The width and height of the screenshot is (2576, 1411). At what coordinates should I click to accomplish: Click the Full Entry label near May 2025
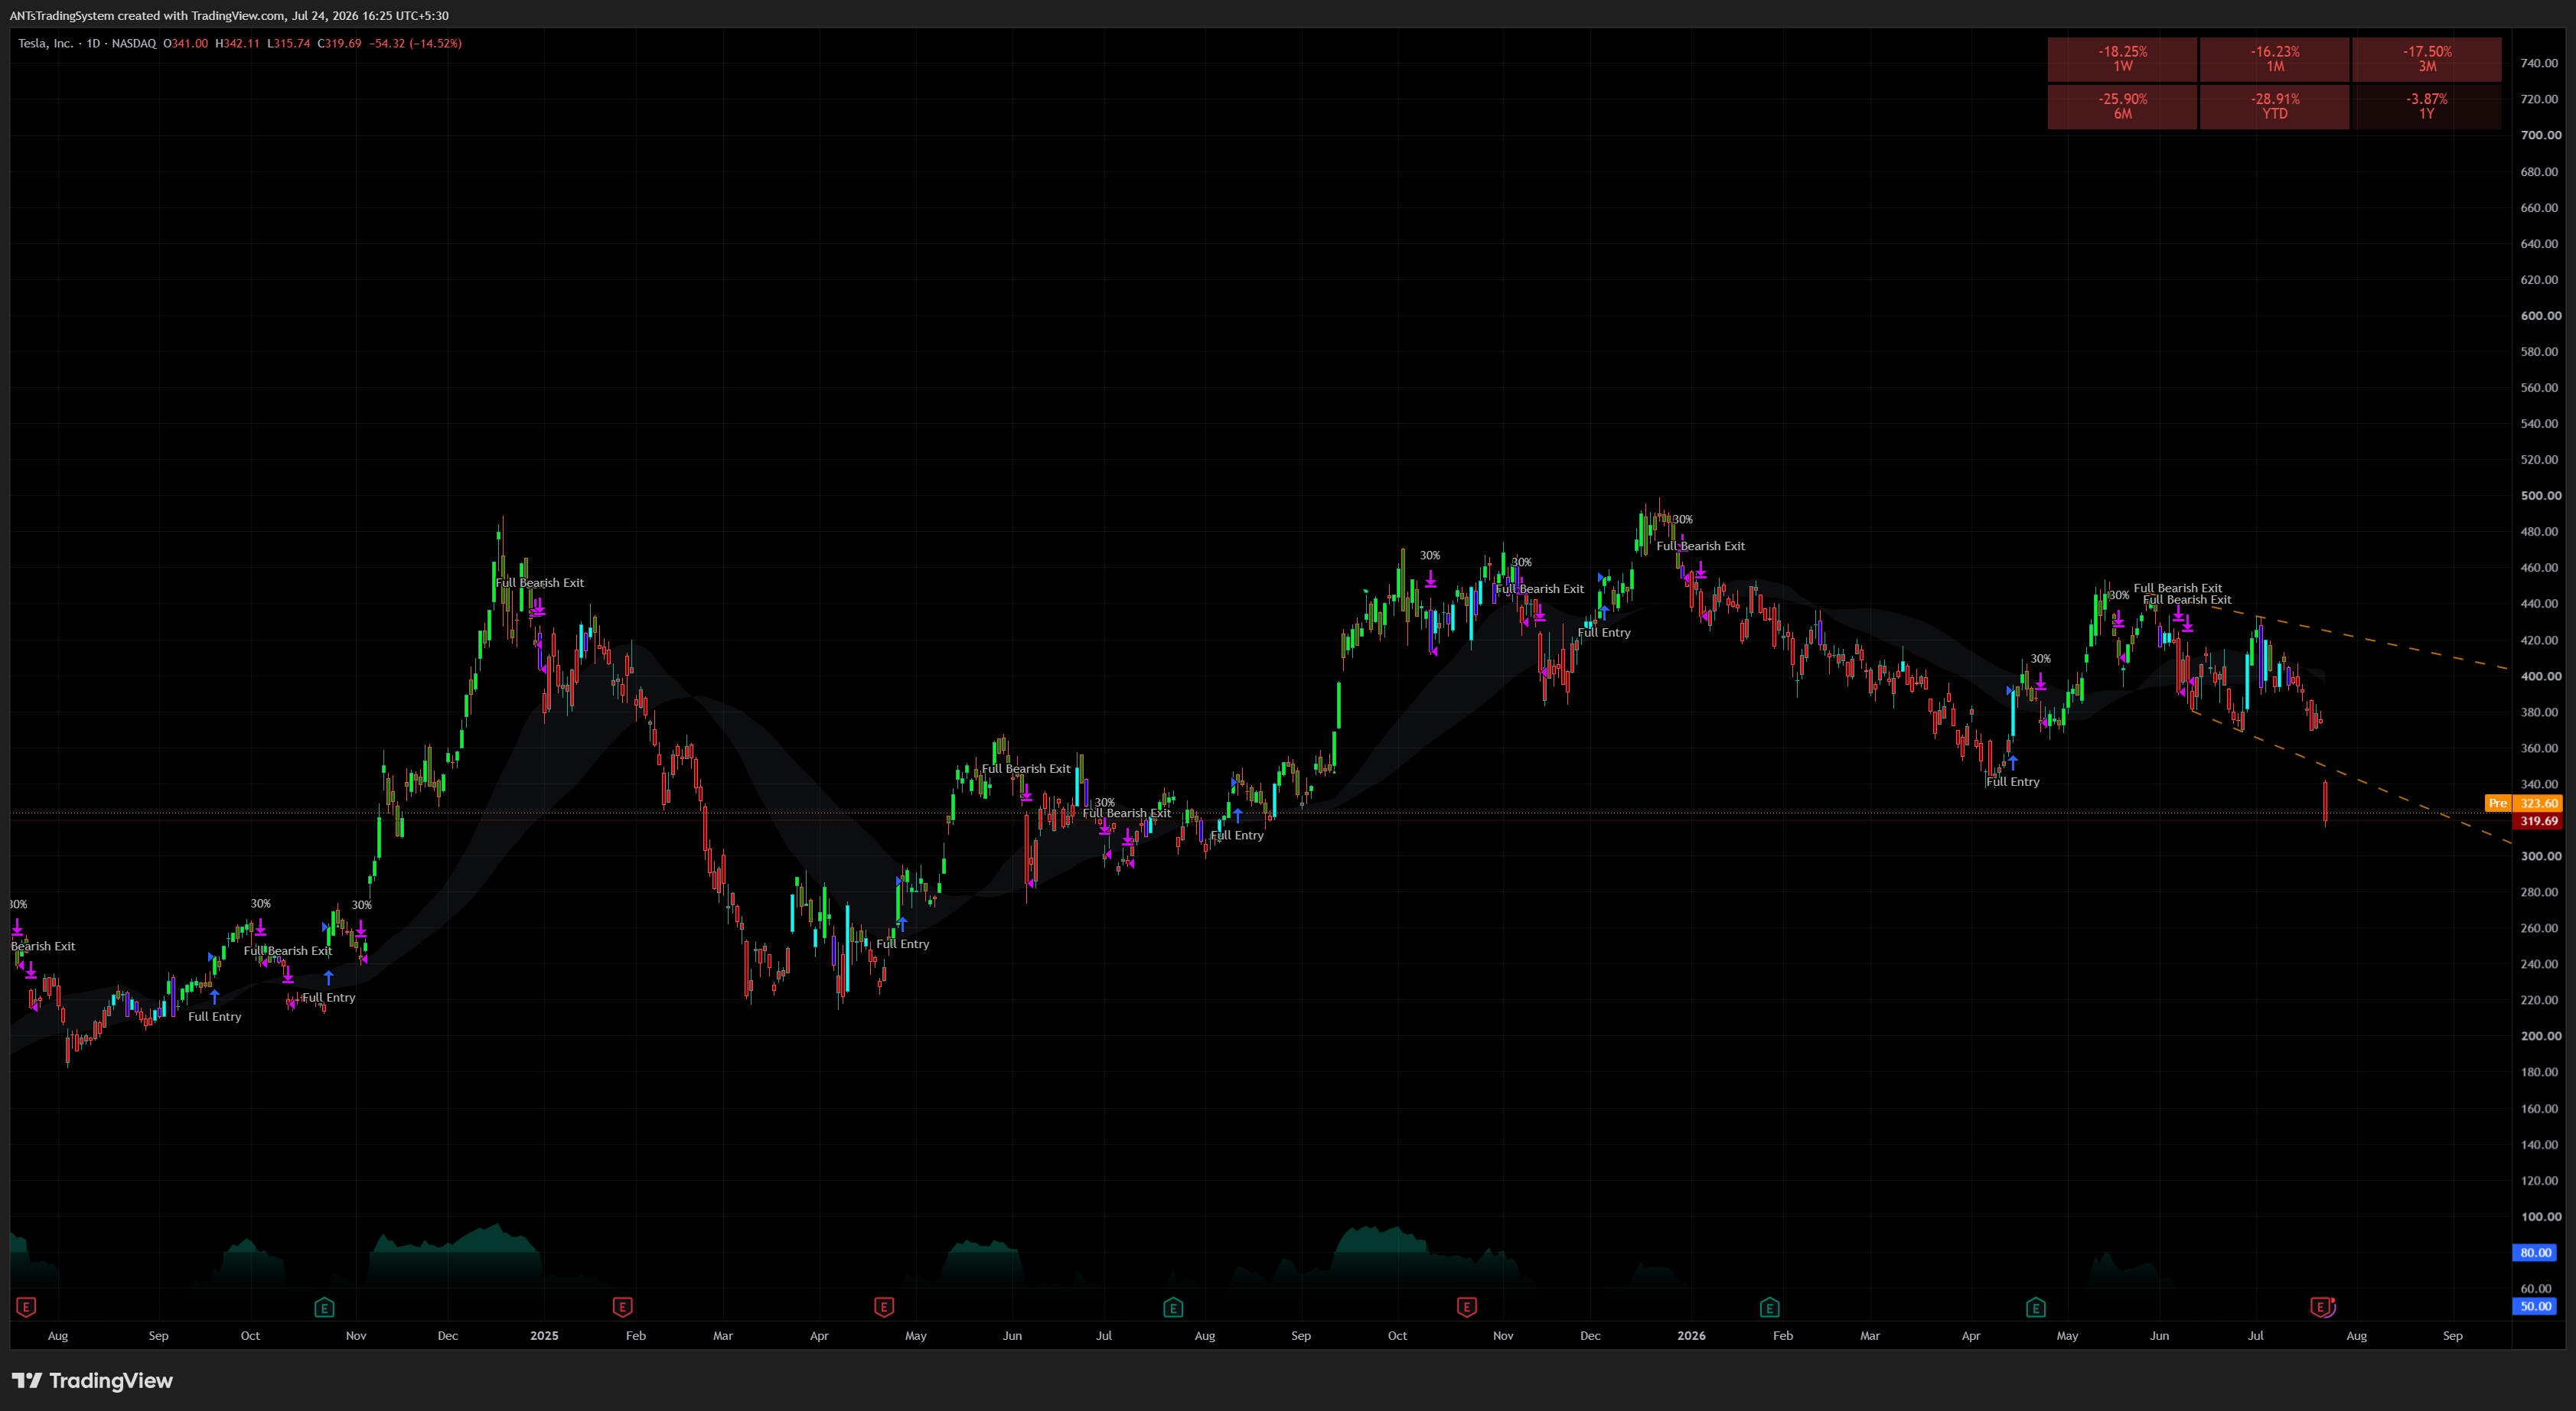point(902,944)
